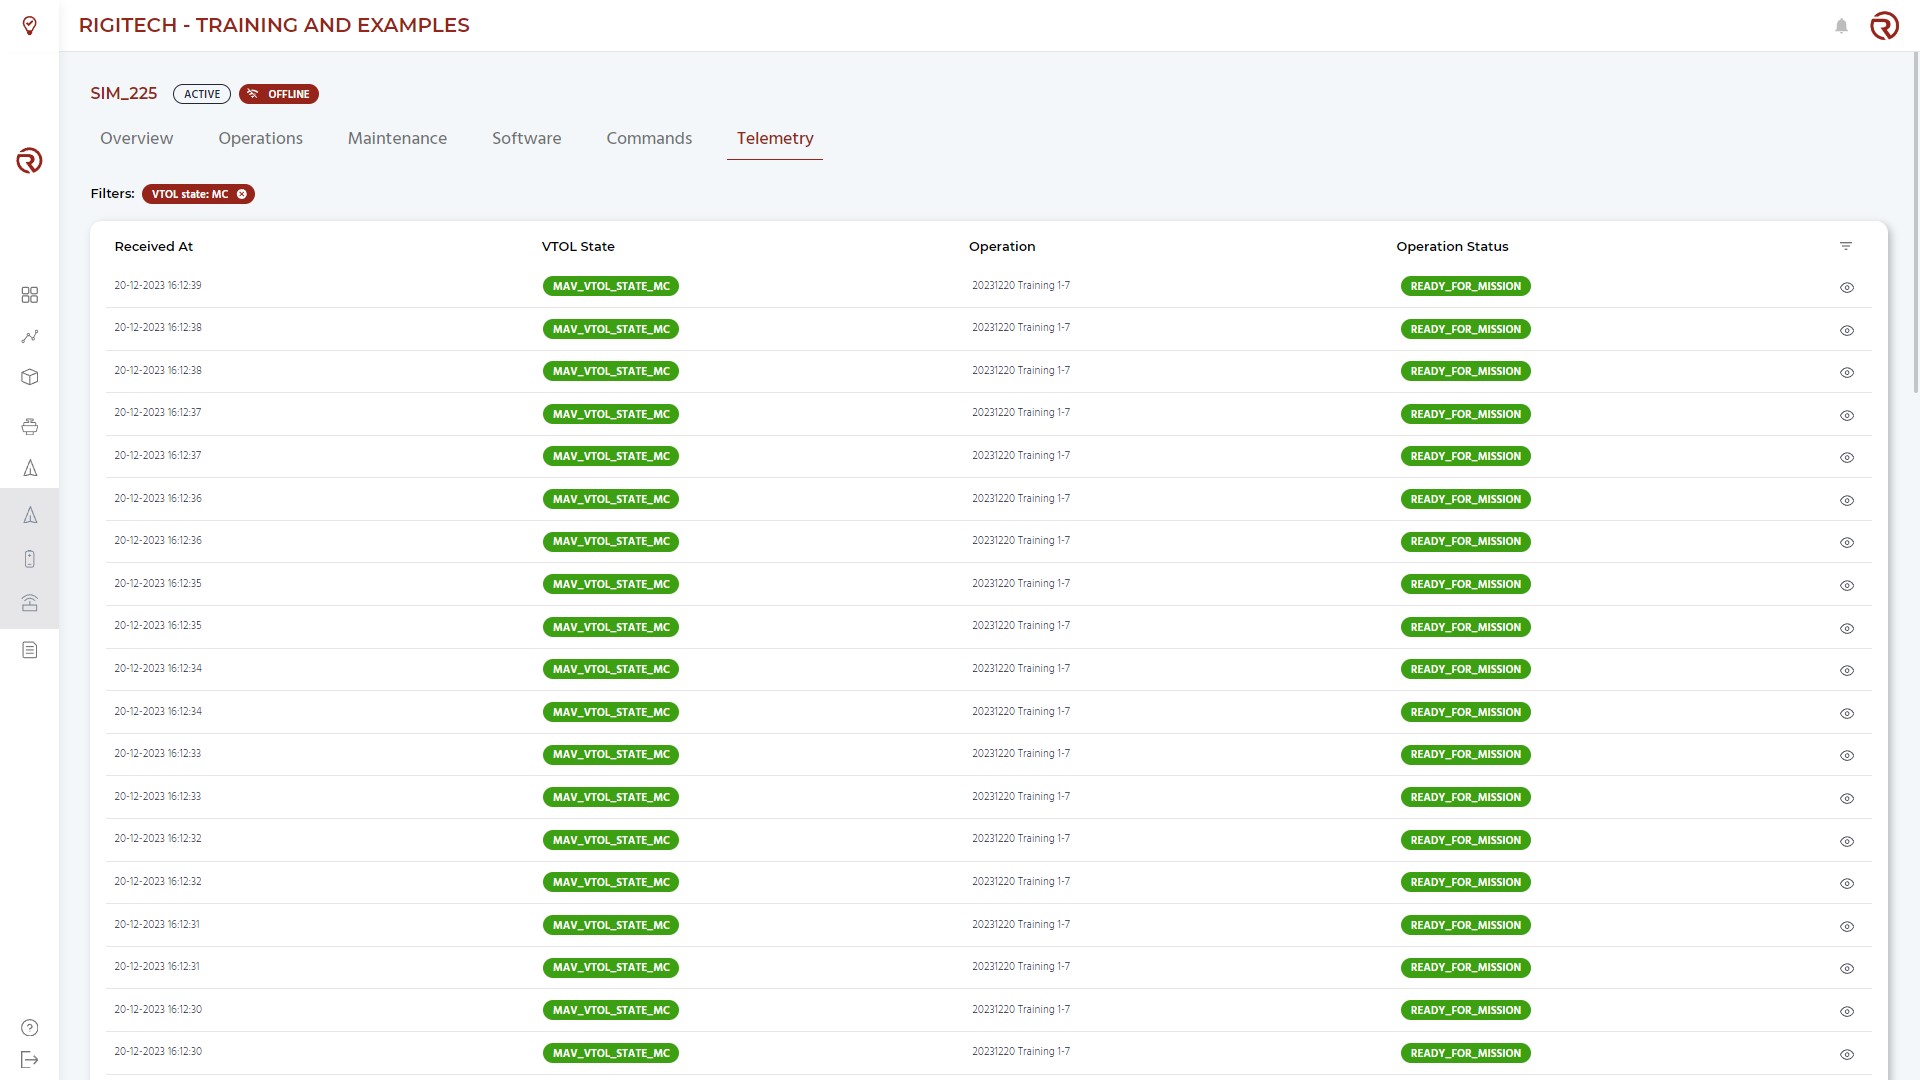
Task: Open the battery sidebar icon
Action: 30,559
